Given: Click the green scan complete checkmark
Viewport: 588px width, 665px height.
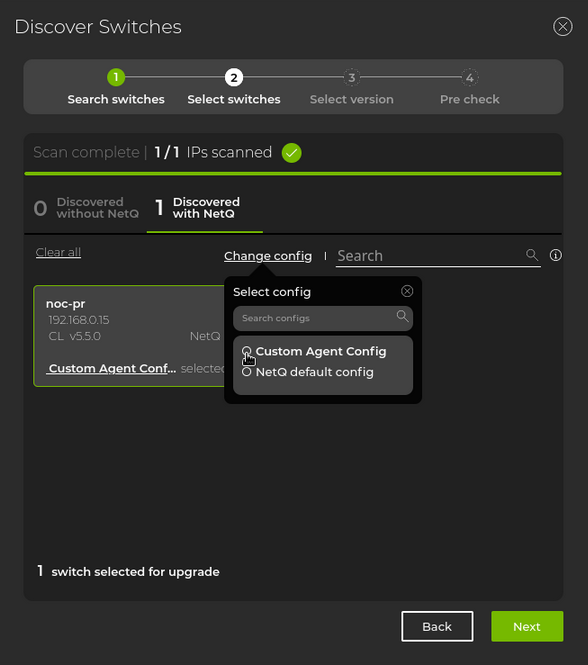Looking at the screenshot, I should click(x=291, y=153).
